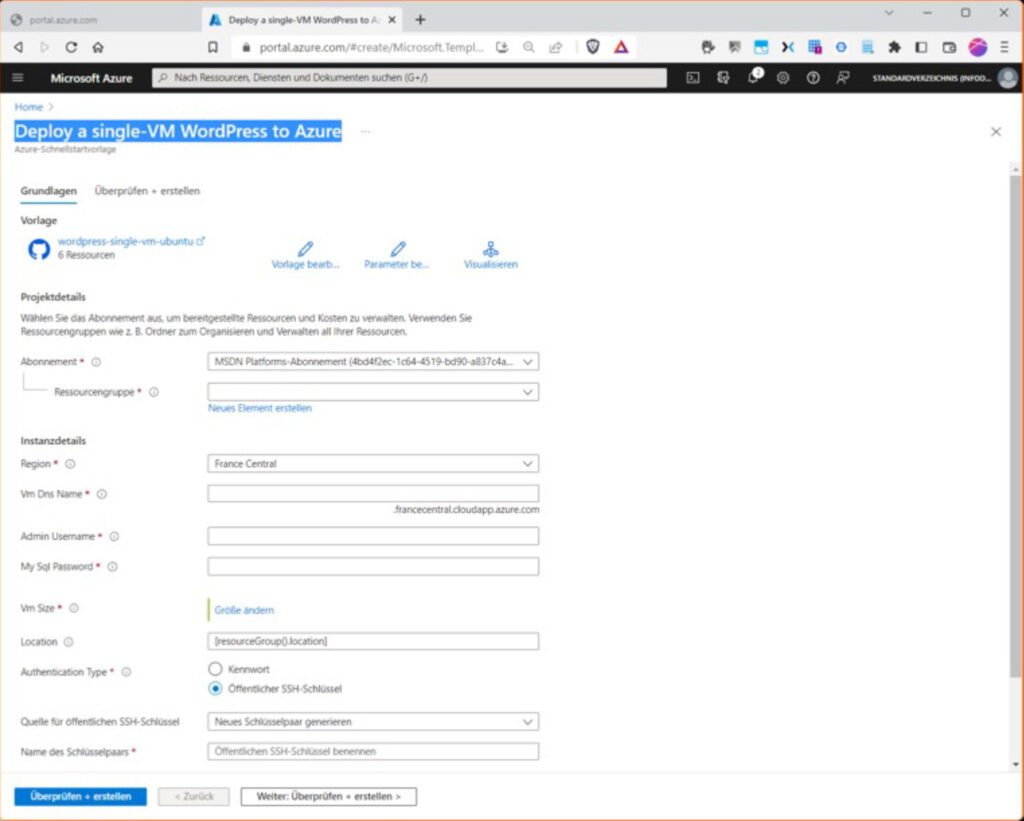Open a new browser tab

click(421, 20)
